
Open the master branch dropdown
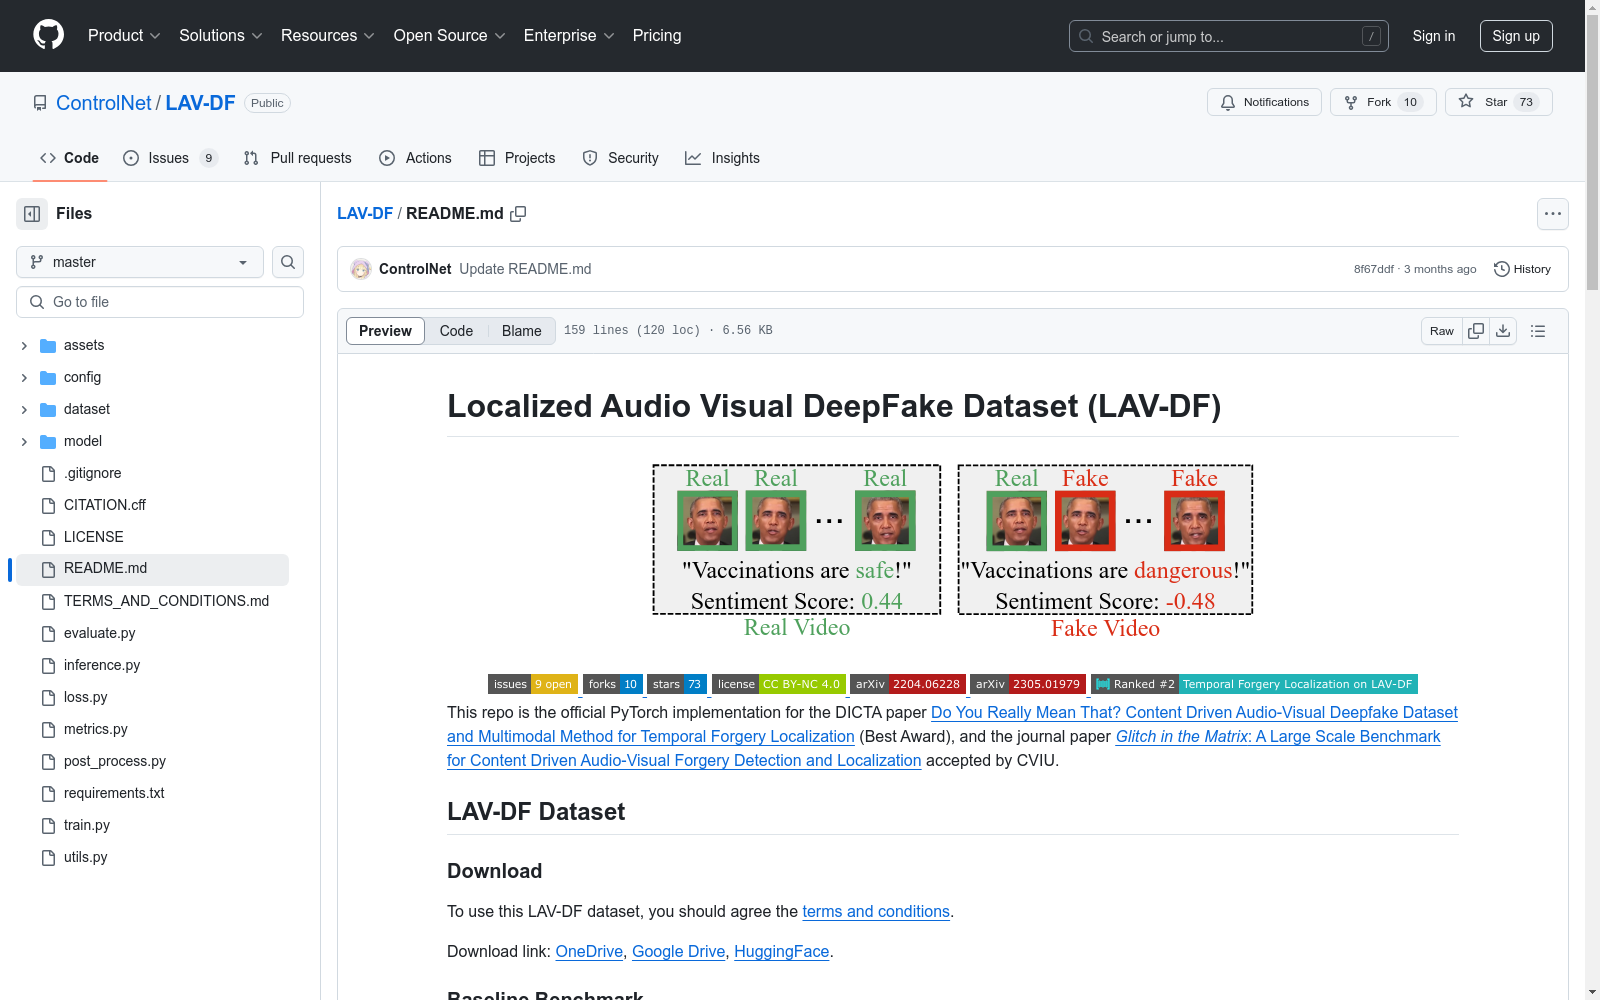138,262
